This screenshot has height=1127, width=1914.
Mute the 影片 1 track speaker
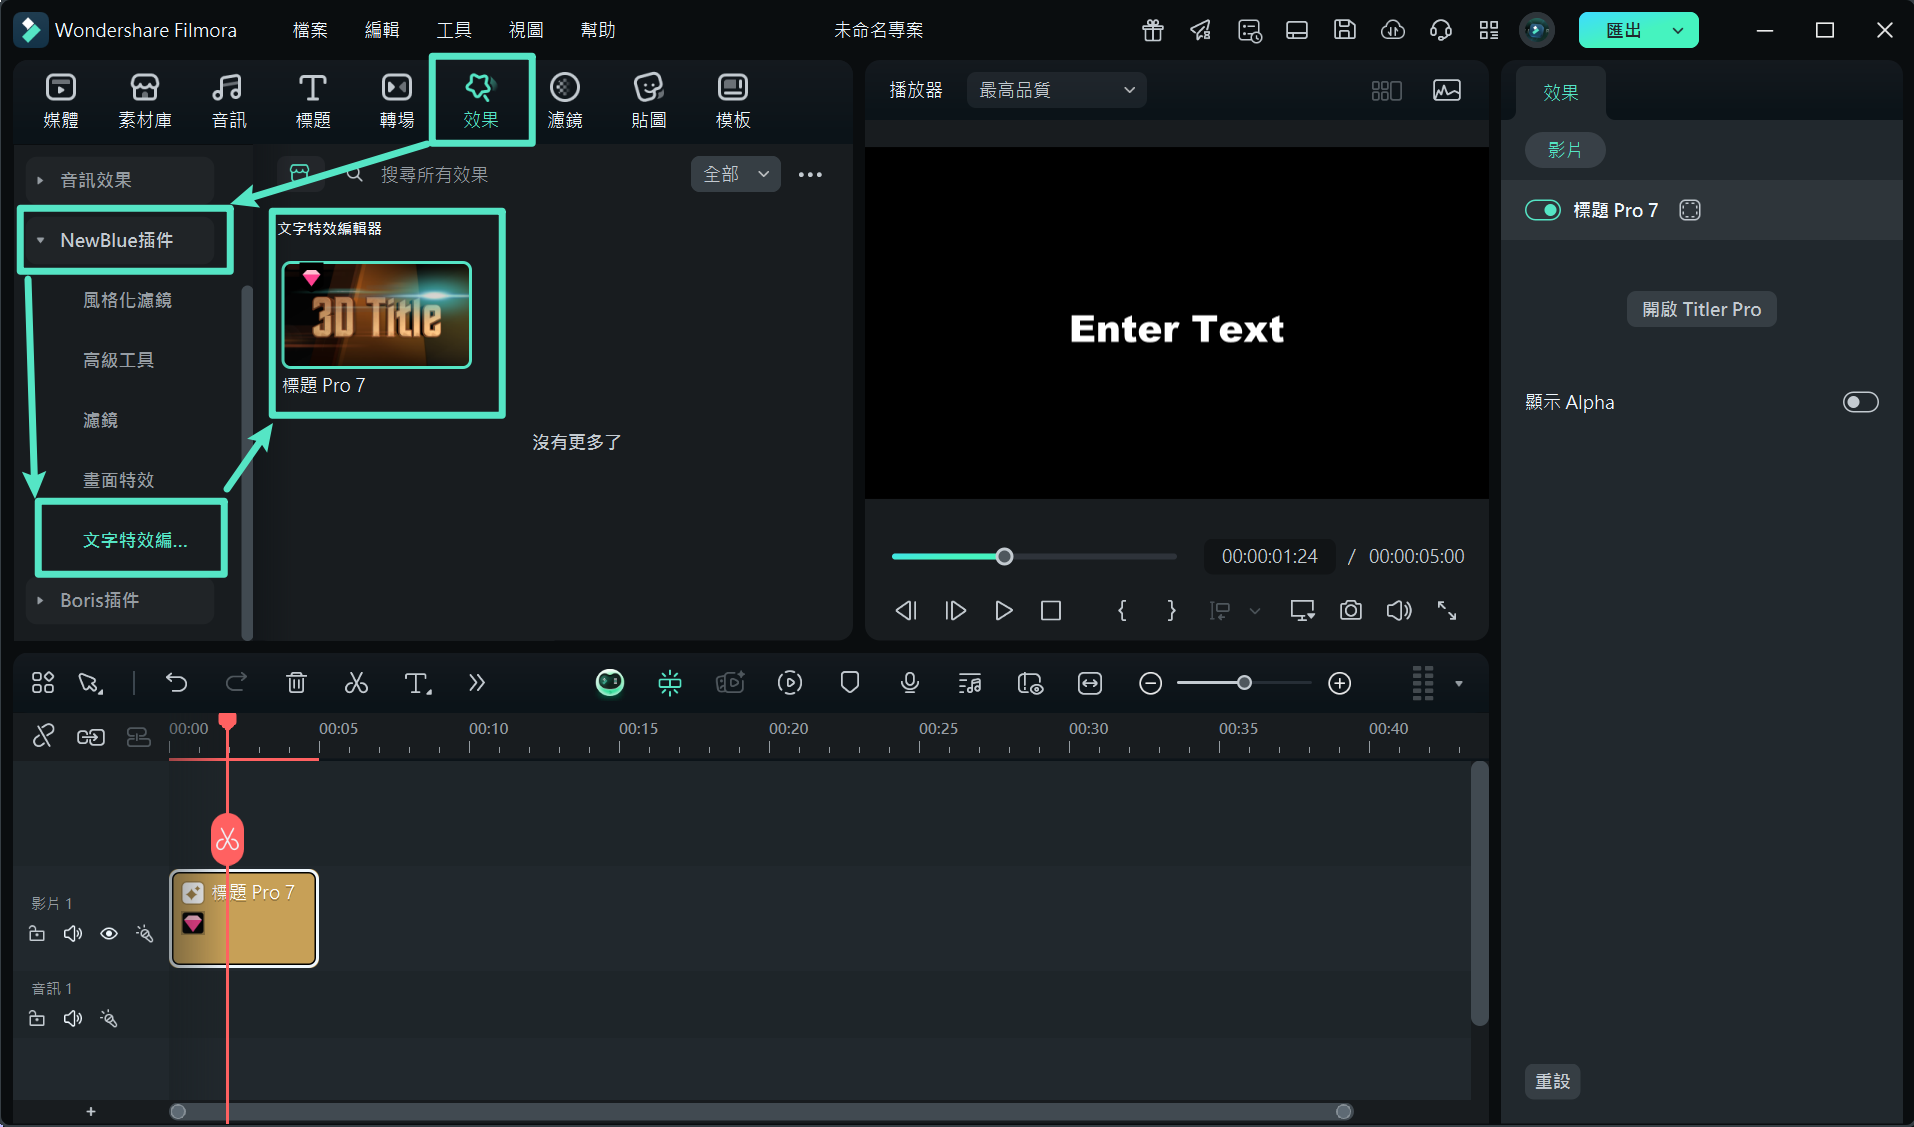click(x=73, y=934)
